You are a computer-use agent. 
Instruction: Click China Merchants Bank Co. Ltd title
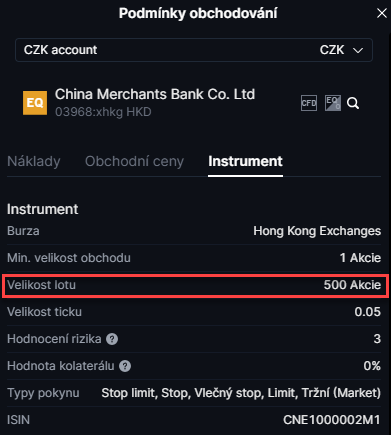155,94
